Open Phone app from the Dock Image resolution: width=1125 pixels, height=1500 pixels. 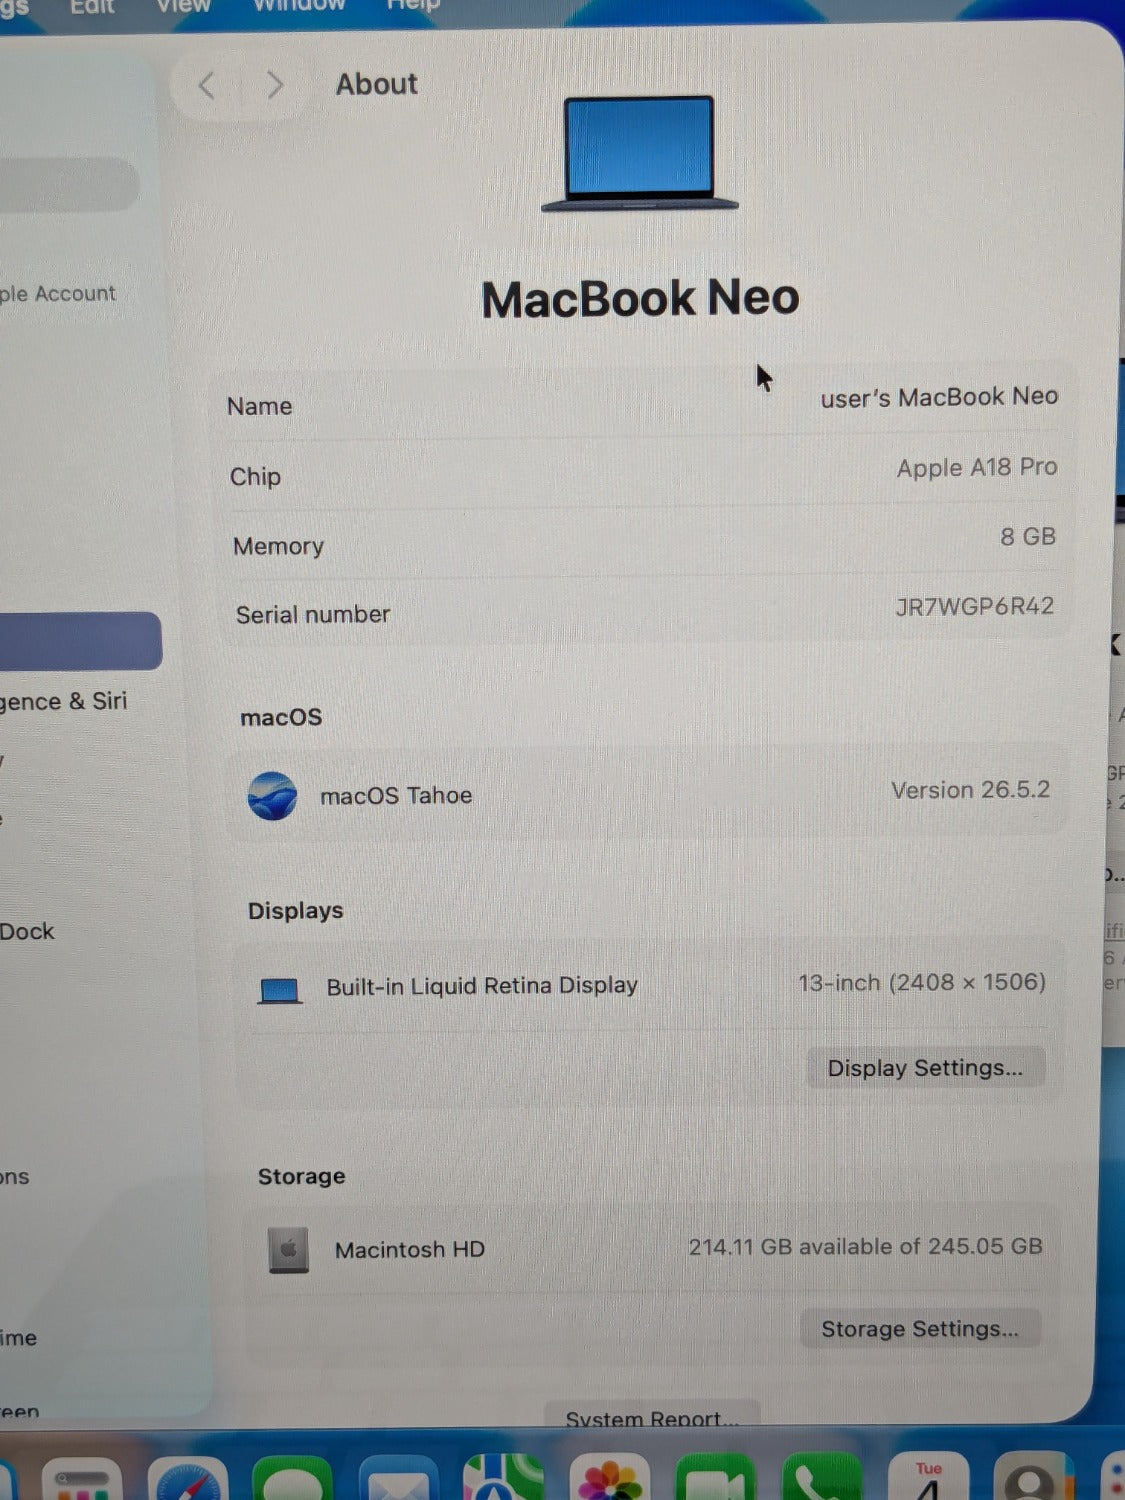tap(822, 1478)
